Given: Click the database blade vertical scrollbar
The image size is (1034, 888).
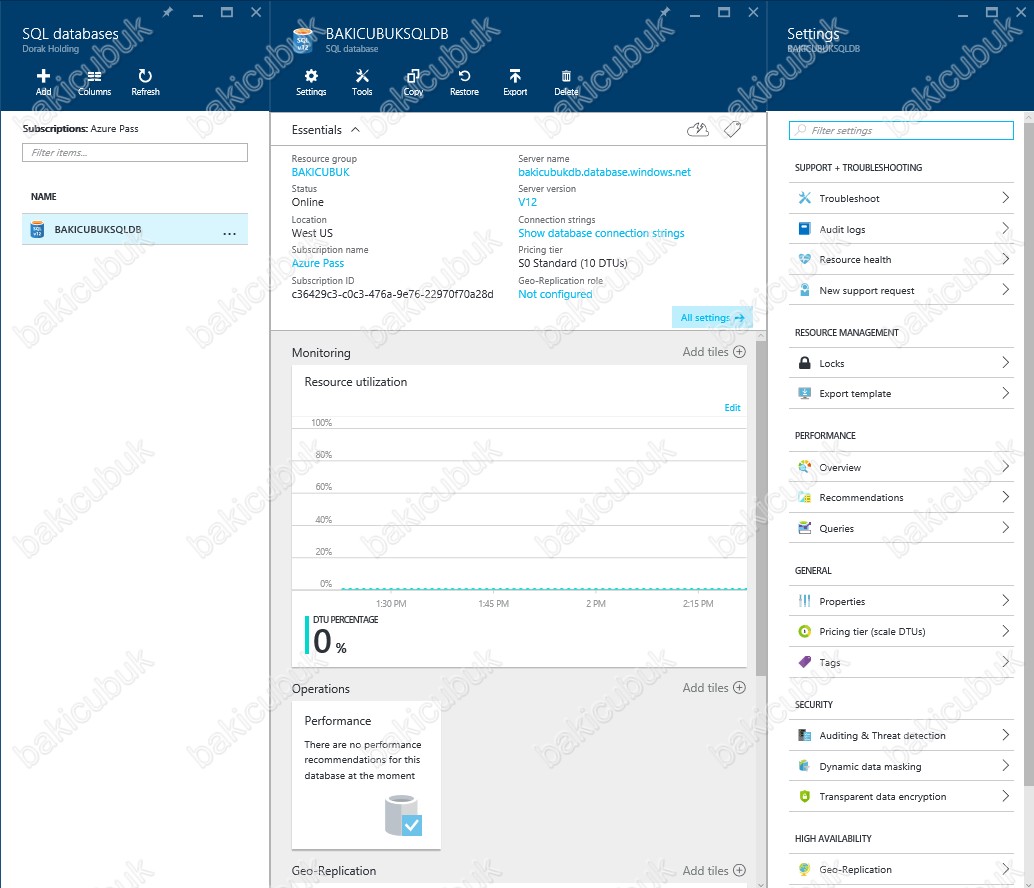Looking at the screenshot, I should 761,508.
